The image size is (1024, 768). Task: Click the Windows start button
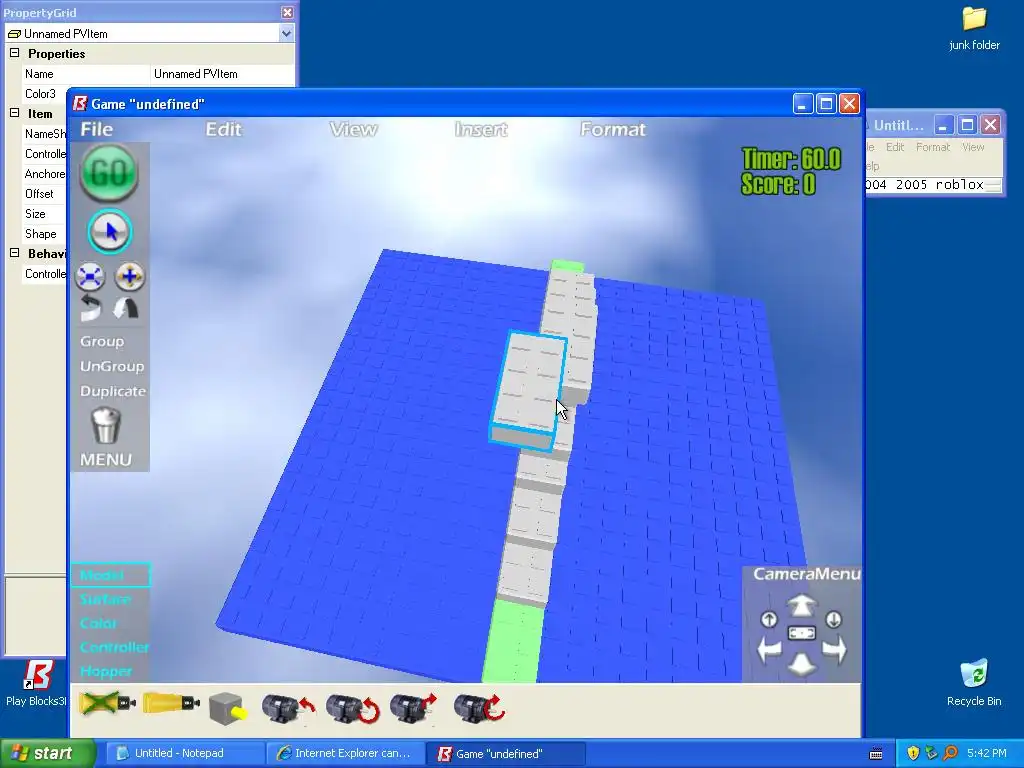pyautogui.click(x=47, y=753)
